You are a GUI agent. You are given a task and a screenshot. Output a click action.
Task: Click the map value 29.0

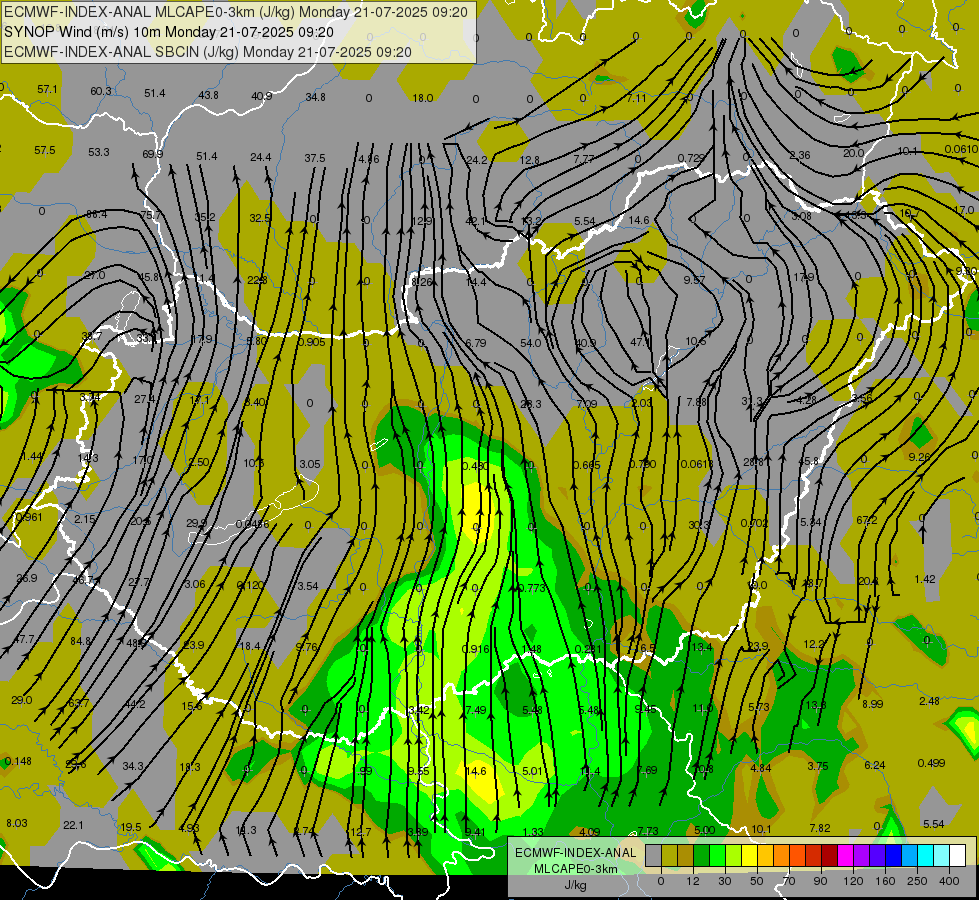click(22, 700)
